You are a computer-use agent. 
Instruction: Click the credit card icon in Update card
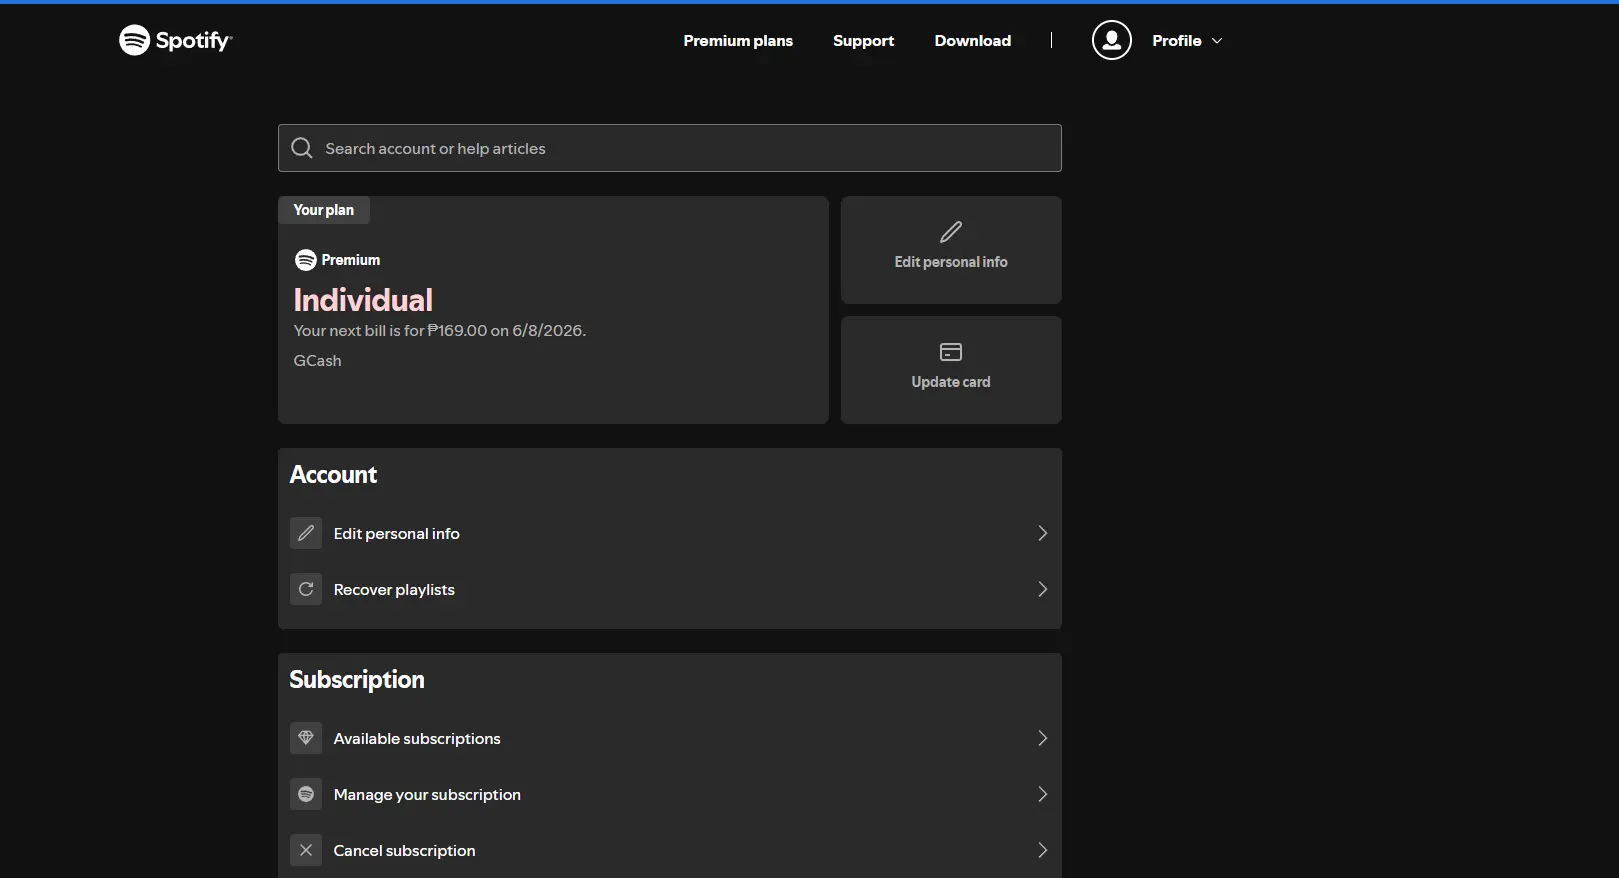(x=951, y=352)
